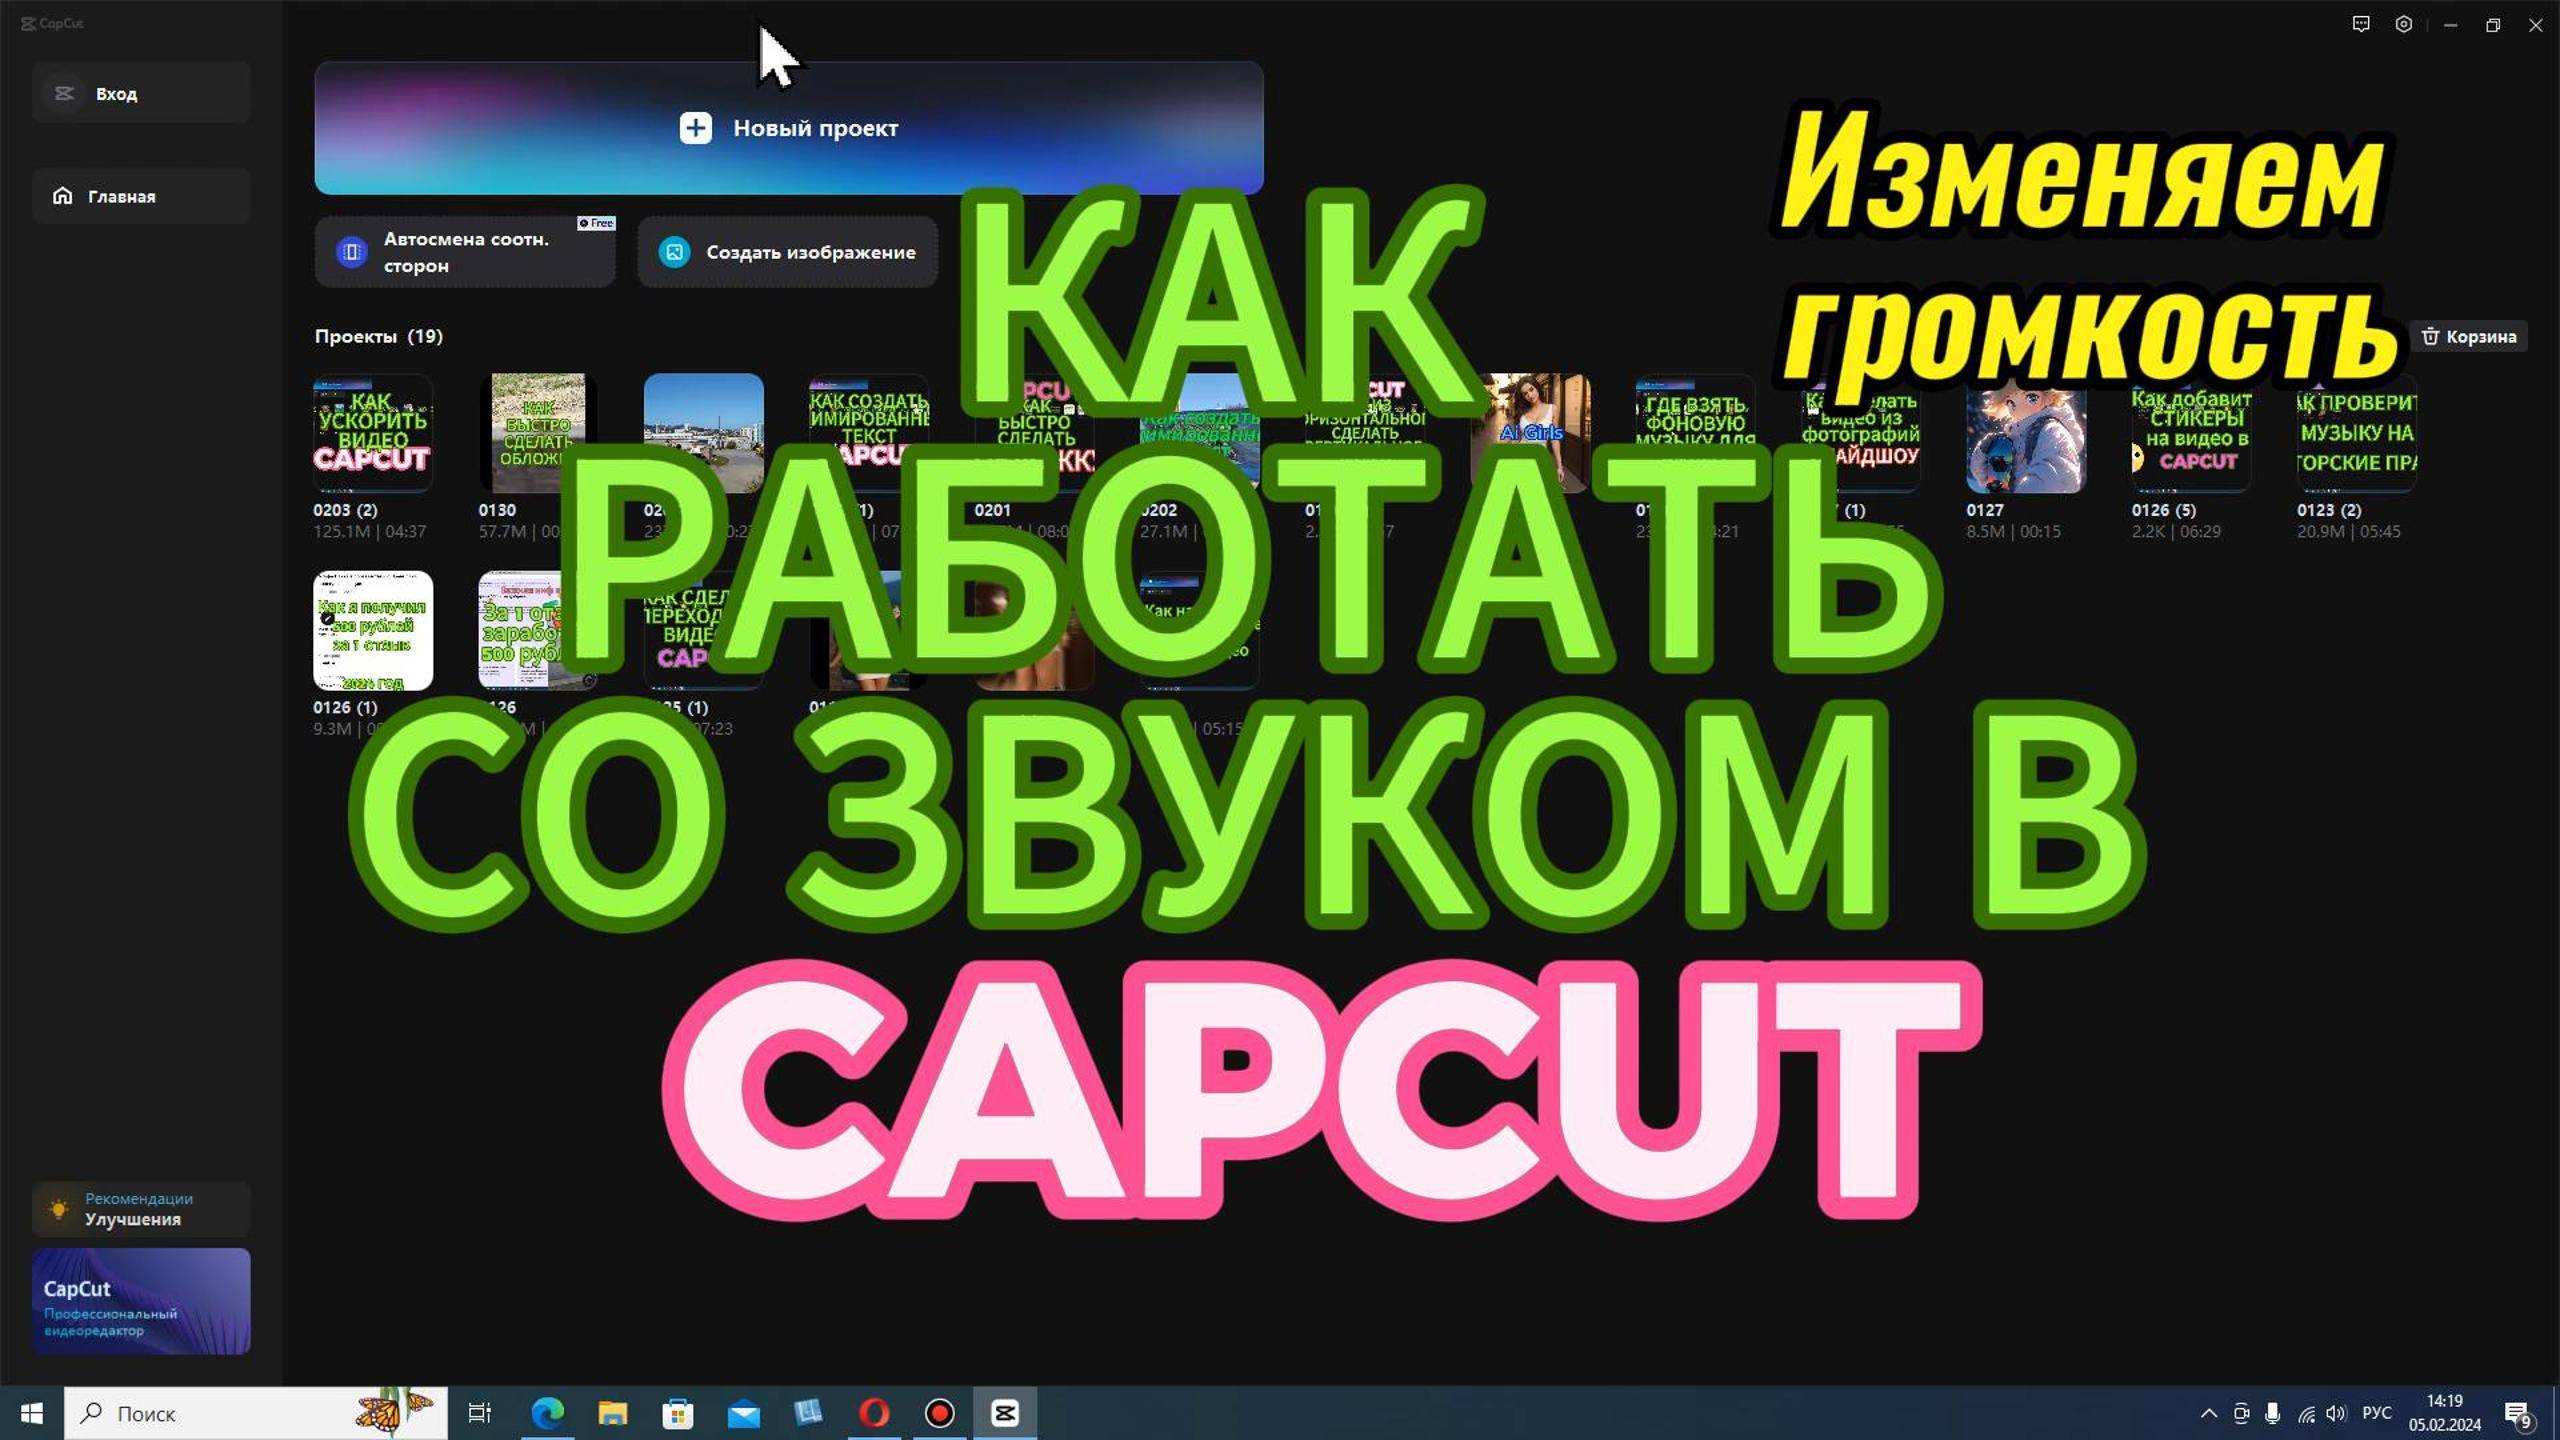Open project thumbnail 0123 (2)
This screenshot has height=1440, width=2560.
2357,433
